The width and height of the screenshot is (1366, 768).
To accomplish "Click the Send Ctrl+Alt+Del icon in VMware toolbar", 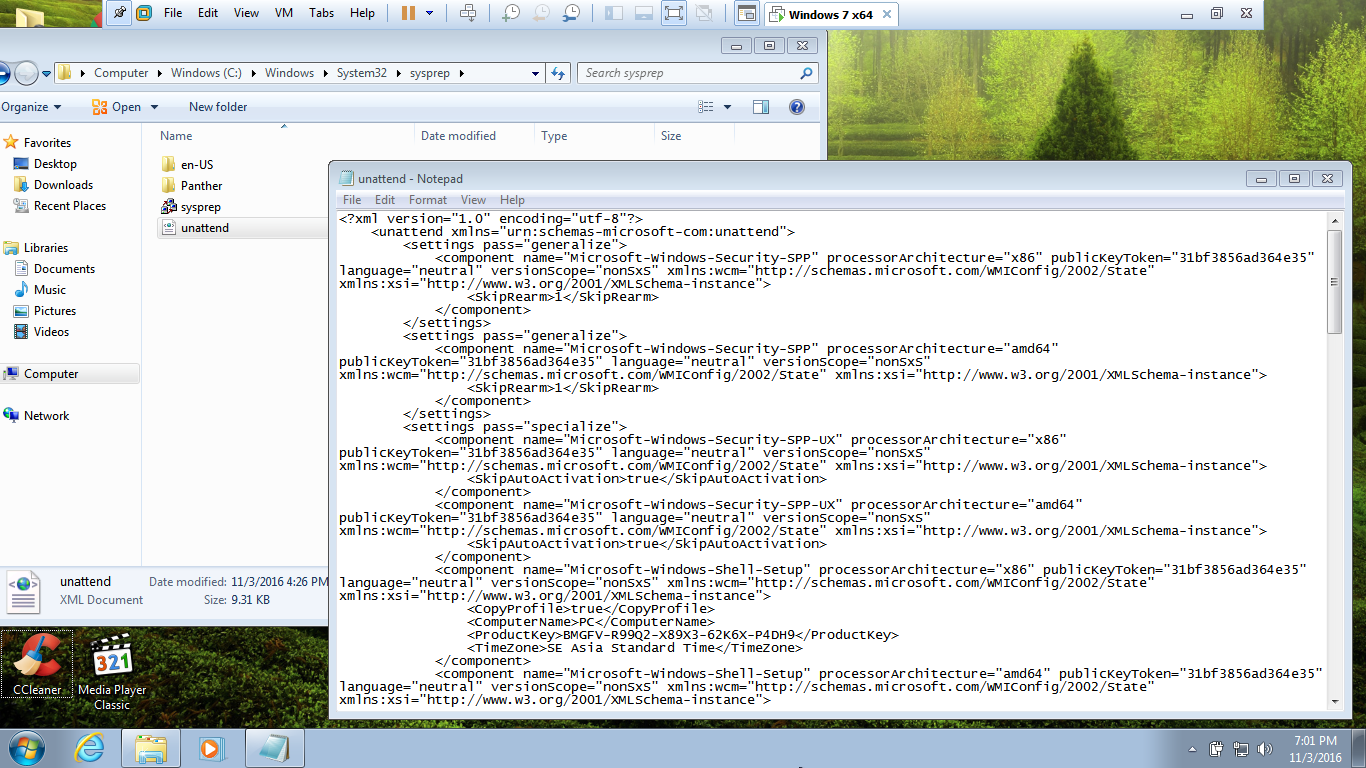I will pos(467,13).
